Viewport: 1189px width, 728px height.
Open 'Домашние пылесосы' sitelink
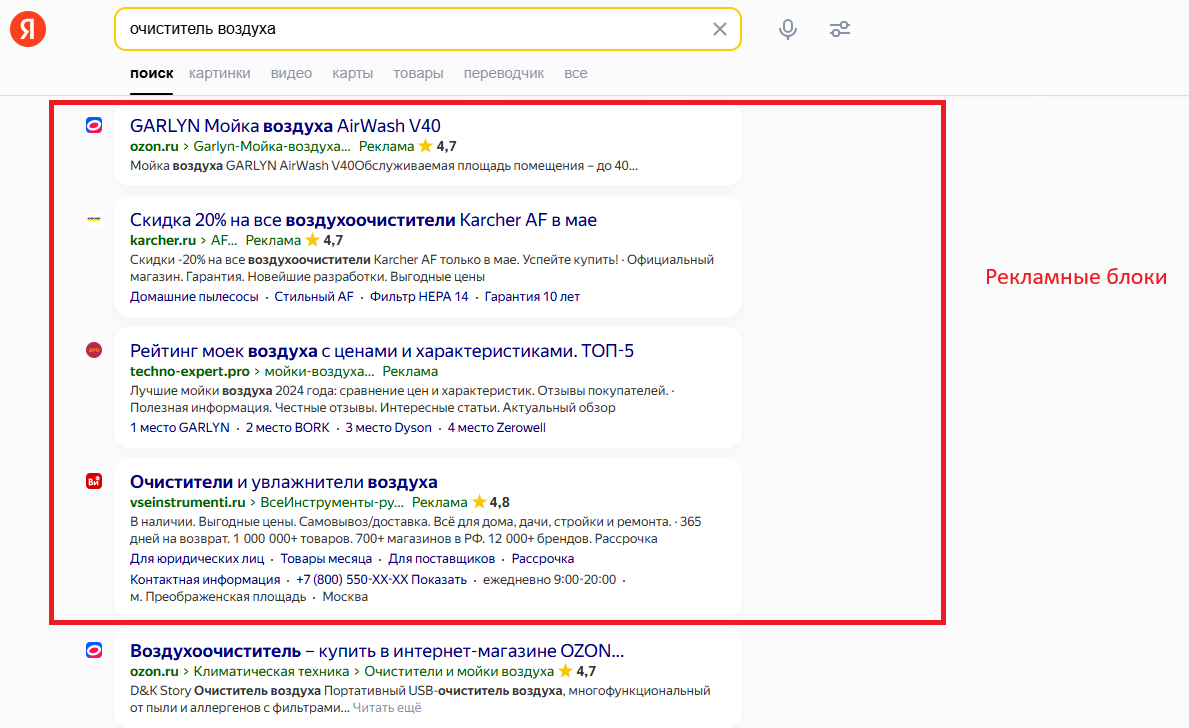[194, 297]
